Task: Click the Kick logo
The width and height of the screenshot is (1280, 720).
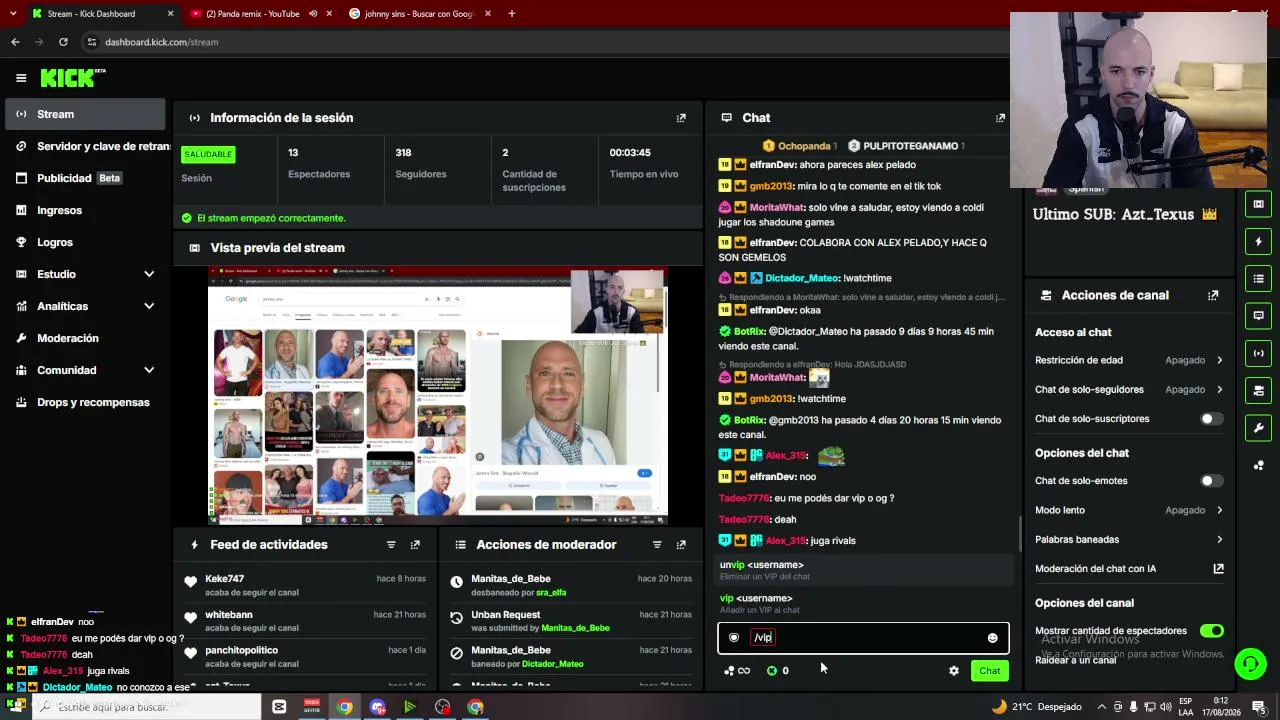Action: click(73, 78)
